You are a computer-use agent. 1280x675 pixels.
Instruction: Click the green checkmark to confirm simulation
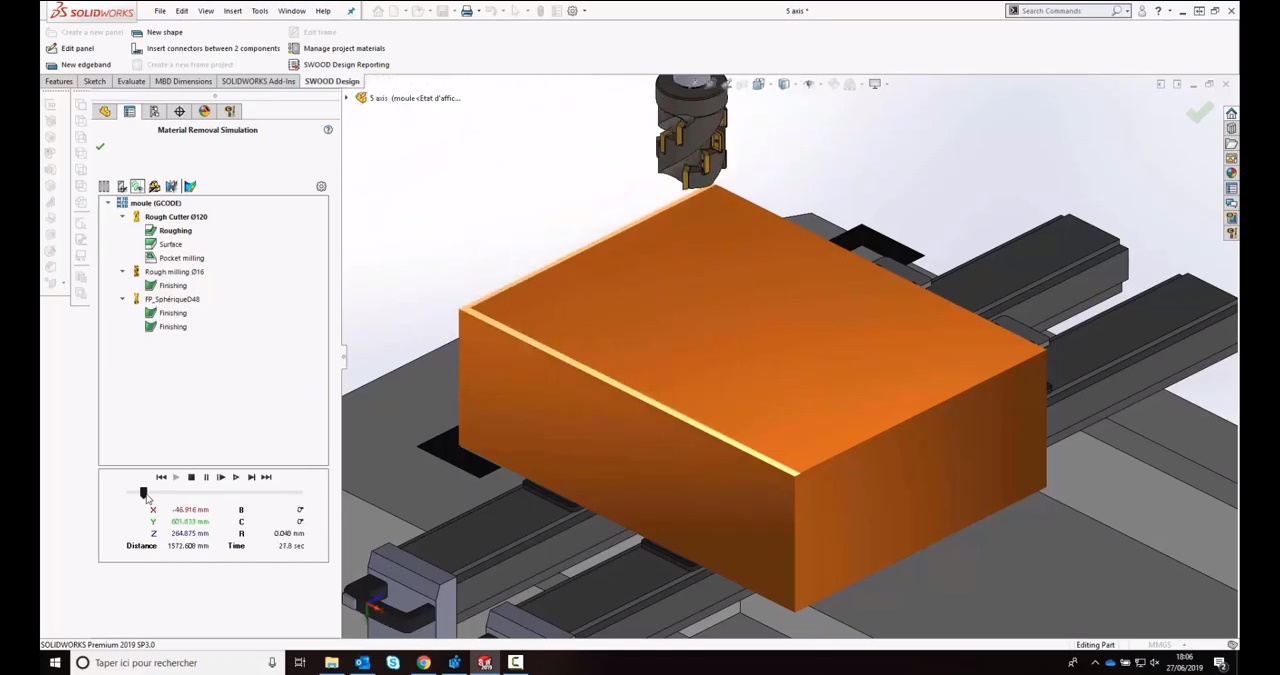click(100, 147)
